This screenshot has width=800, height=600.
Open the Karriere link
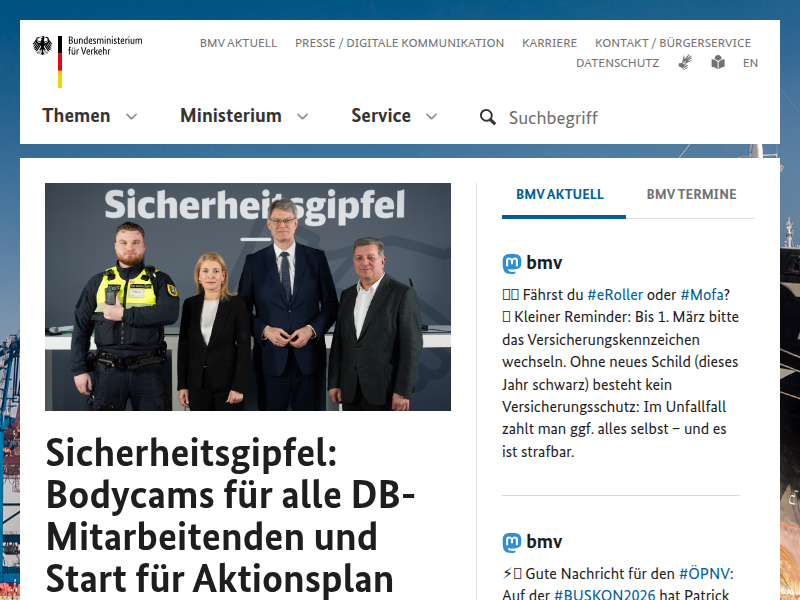coord(549,43)
